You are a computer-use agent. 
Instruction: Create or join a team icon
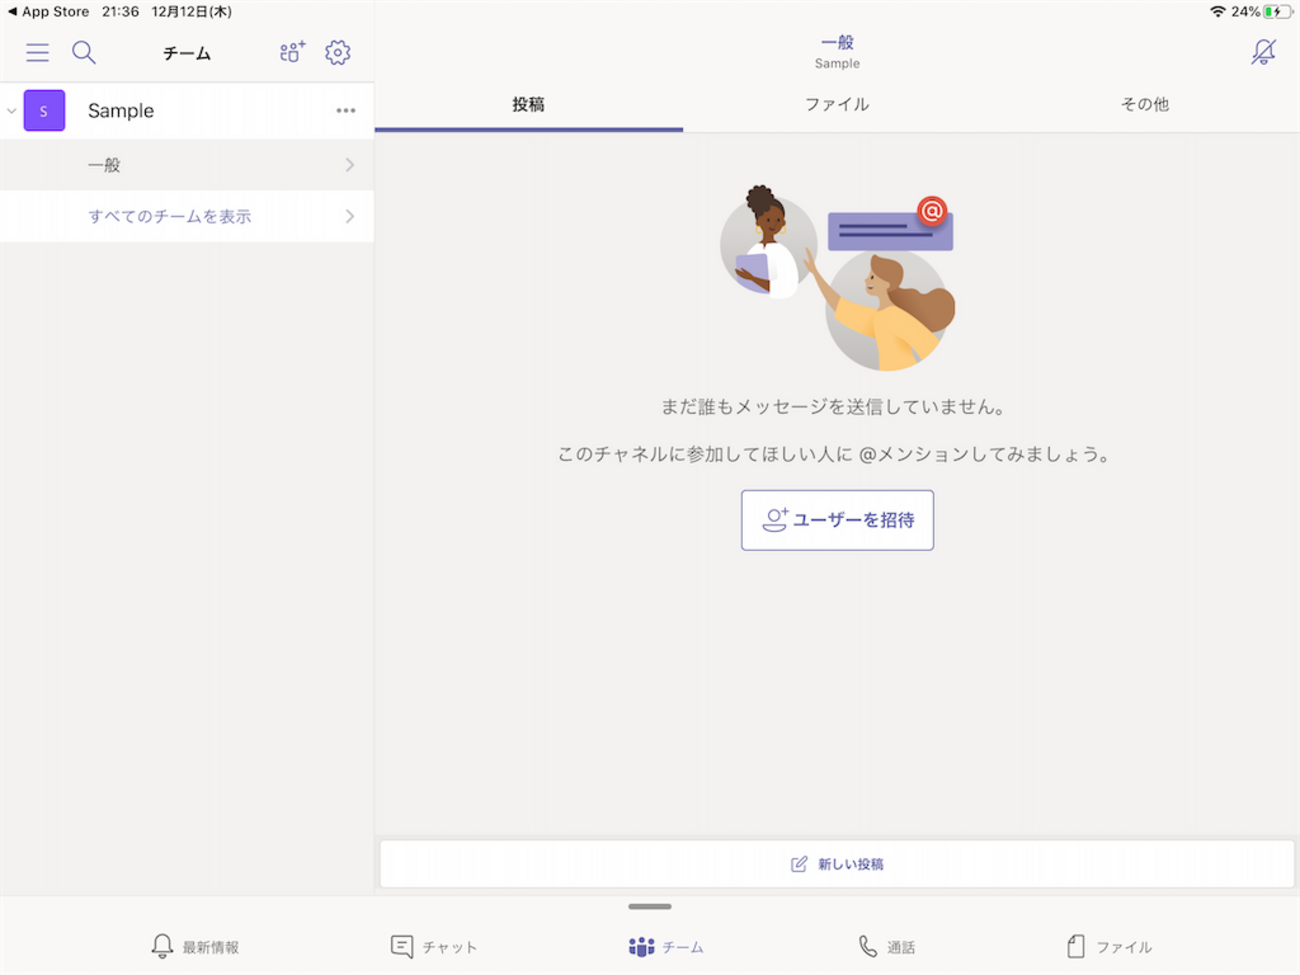[x=292, y=52]
